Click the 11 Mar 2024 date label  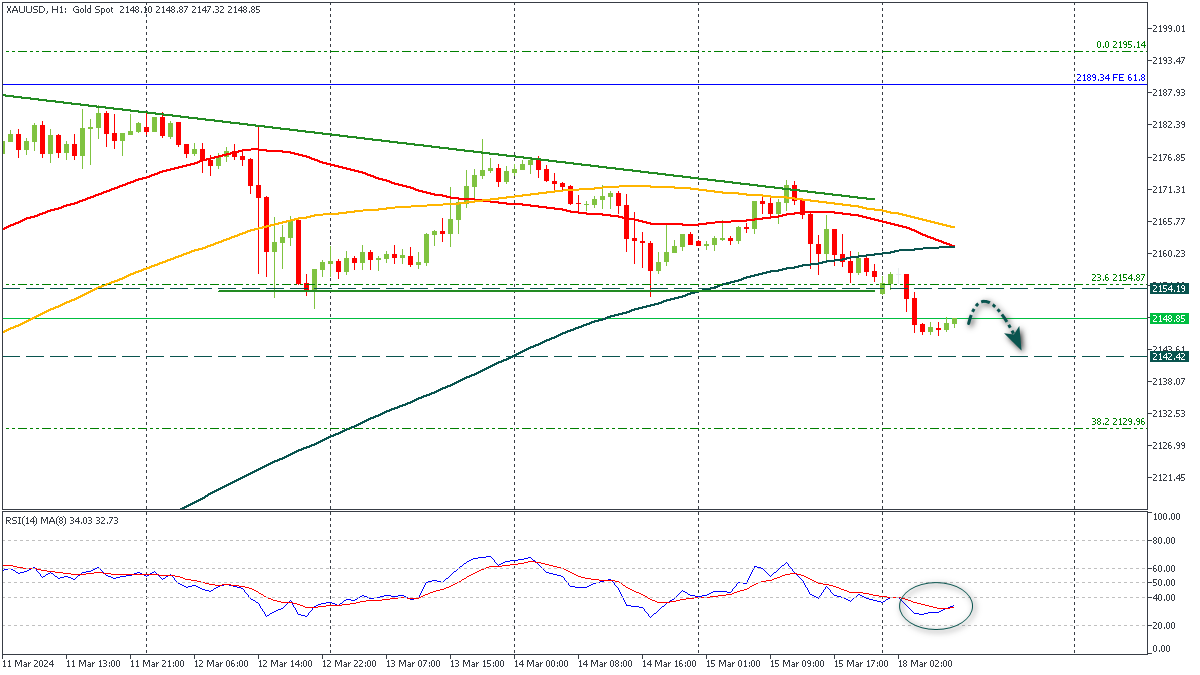(x=28, y=663)
